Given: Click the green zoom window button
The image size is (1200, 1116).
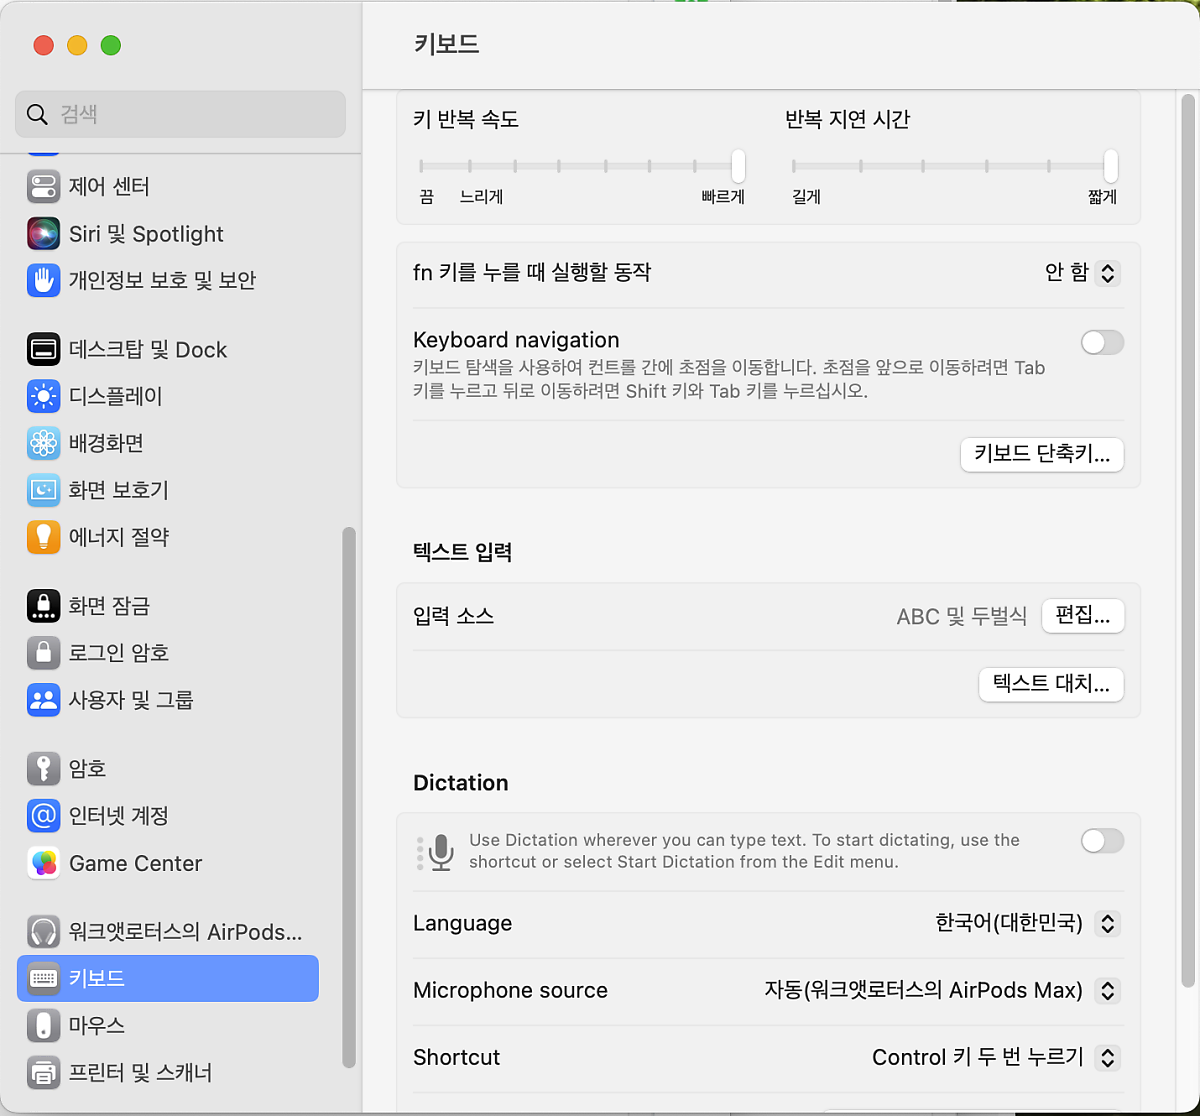Looking at the screenshot, I should point(111,45).
